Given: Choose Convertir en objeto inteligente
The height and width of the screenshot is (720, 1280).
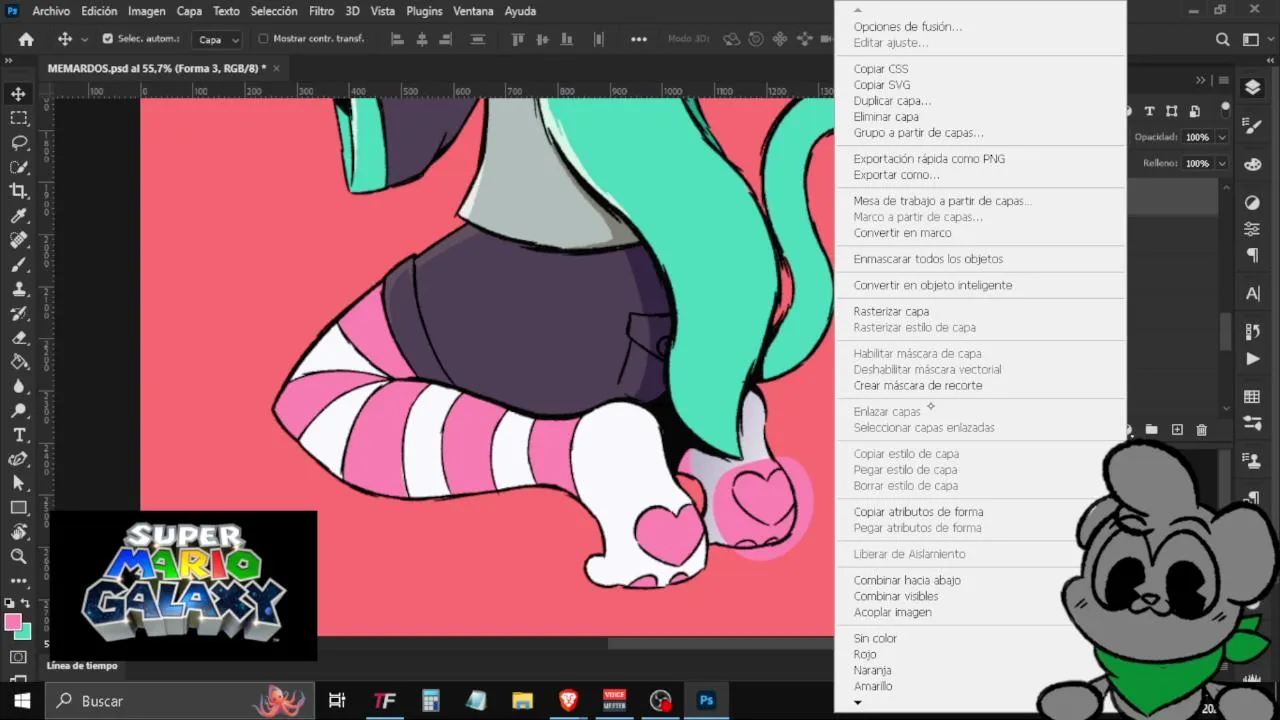Looking at the screenshot, I should coord(933,285).
